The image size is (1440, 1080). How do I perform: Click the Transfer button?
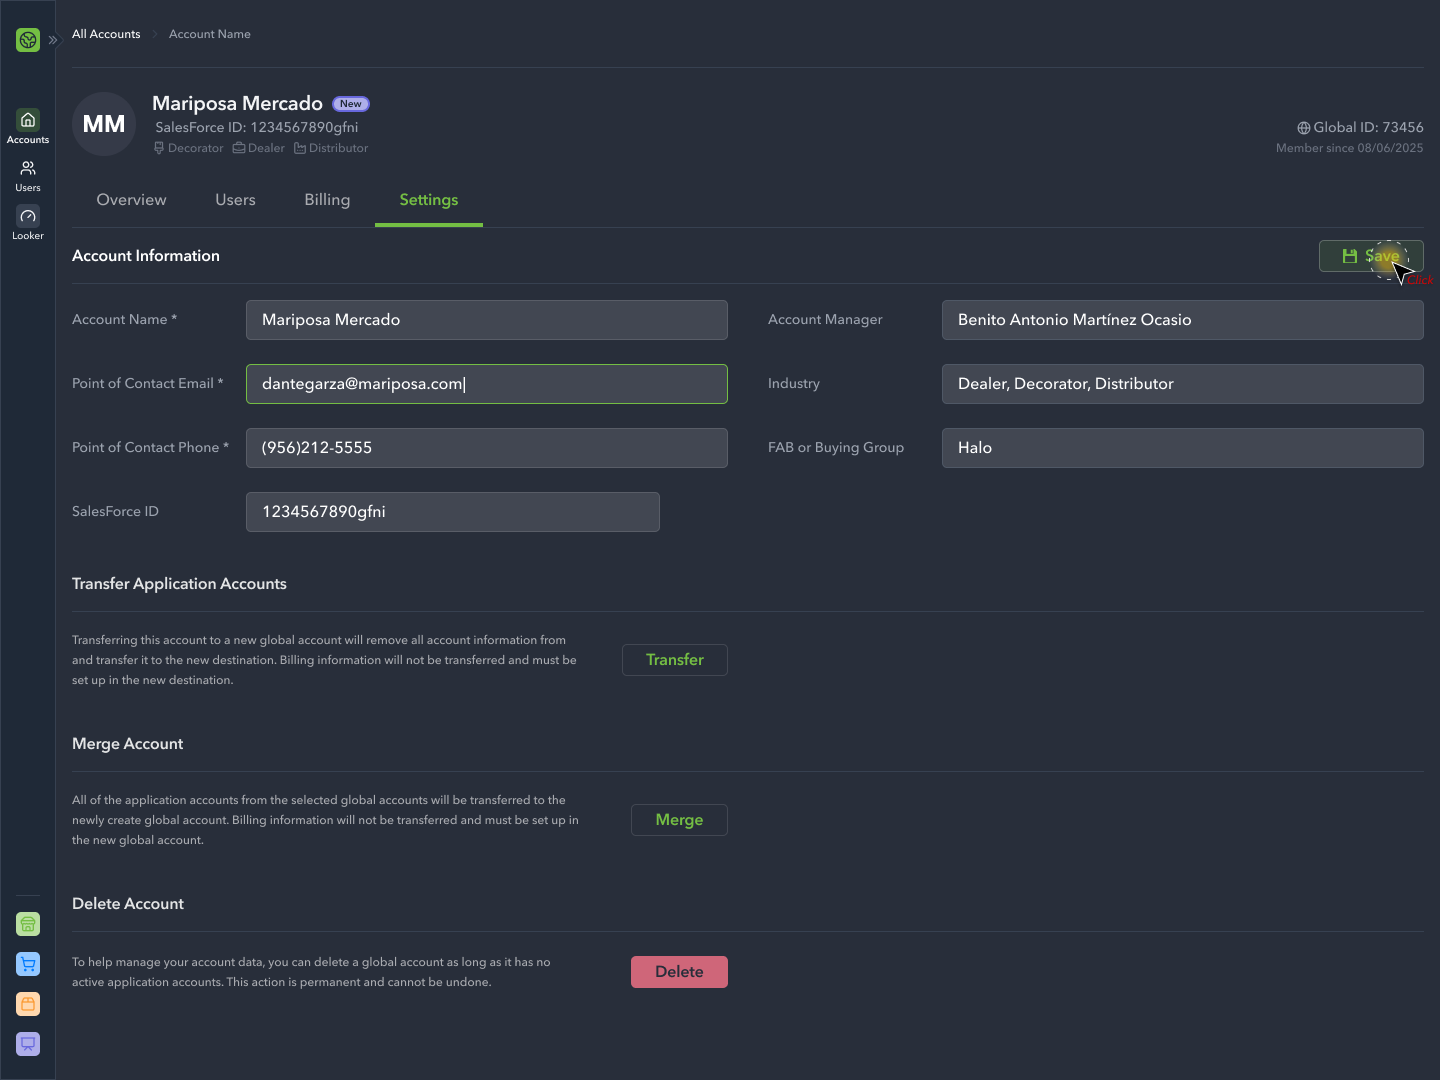pos(674,659)
